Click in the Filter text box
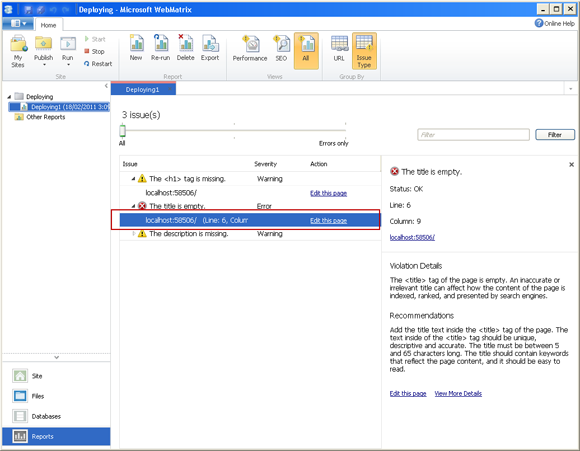This screenshot has height=451, width=580. coord(473,135)
